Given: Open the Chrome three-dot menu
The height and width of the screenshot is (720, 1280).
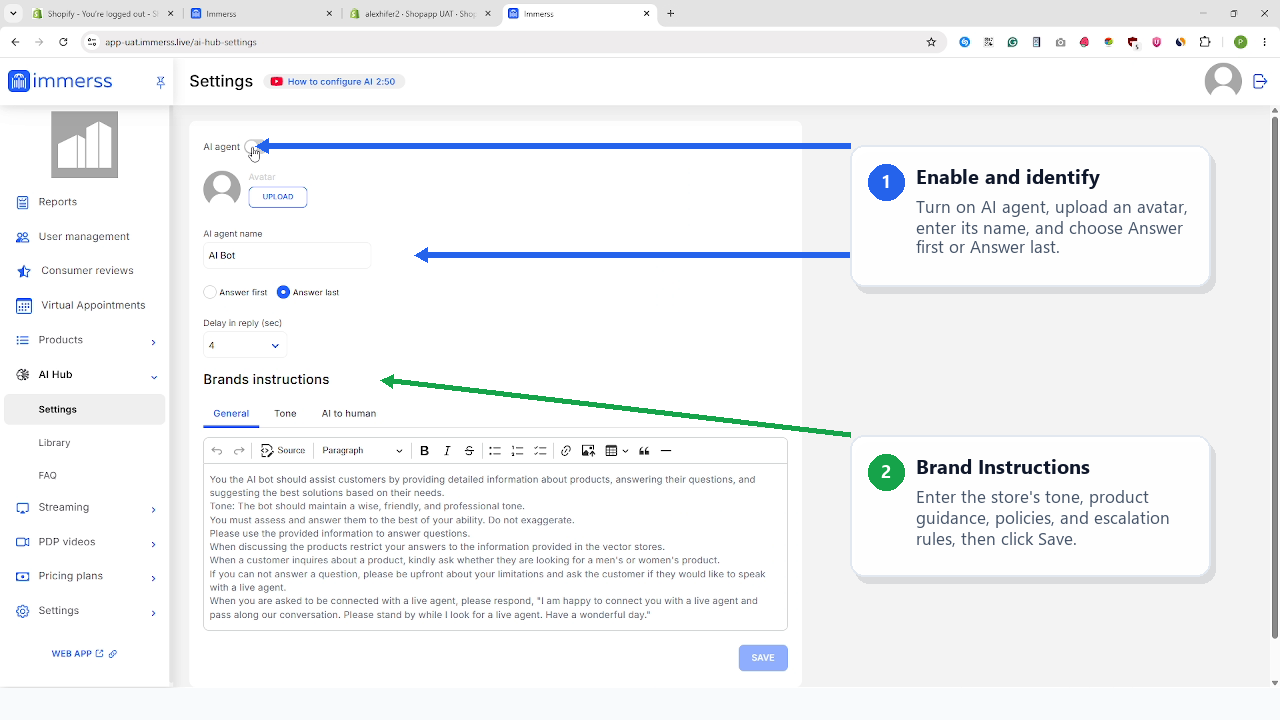Looking at the screenshot, I should click(1264, 42).
